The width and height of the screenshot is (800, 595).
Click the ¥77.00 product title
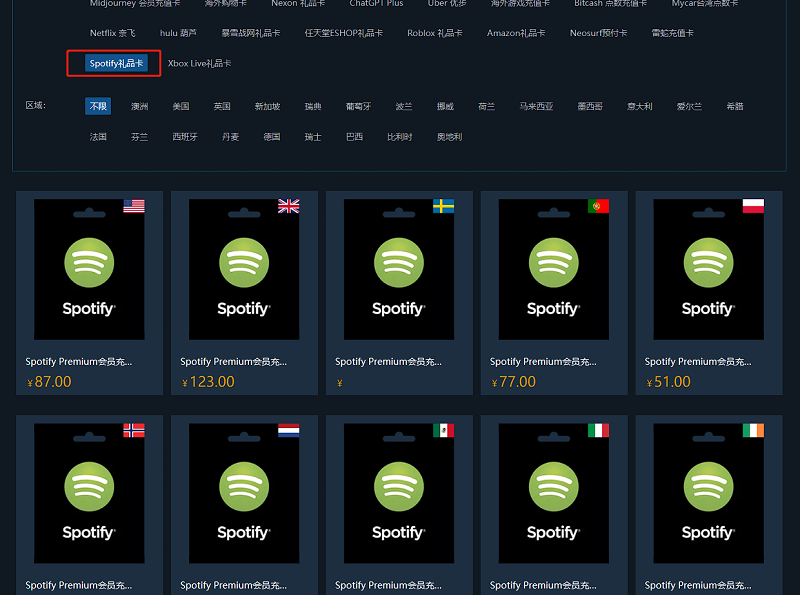(543, 362)
